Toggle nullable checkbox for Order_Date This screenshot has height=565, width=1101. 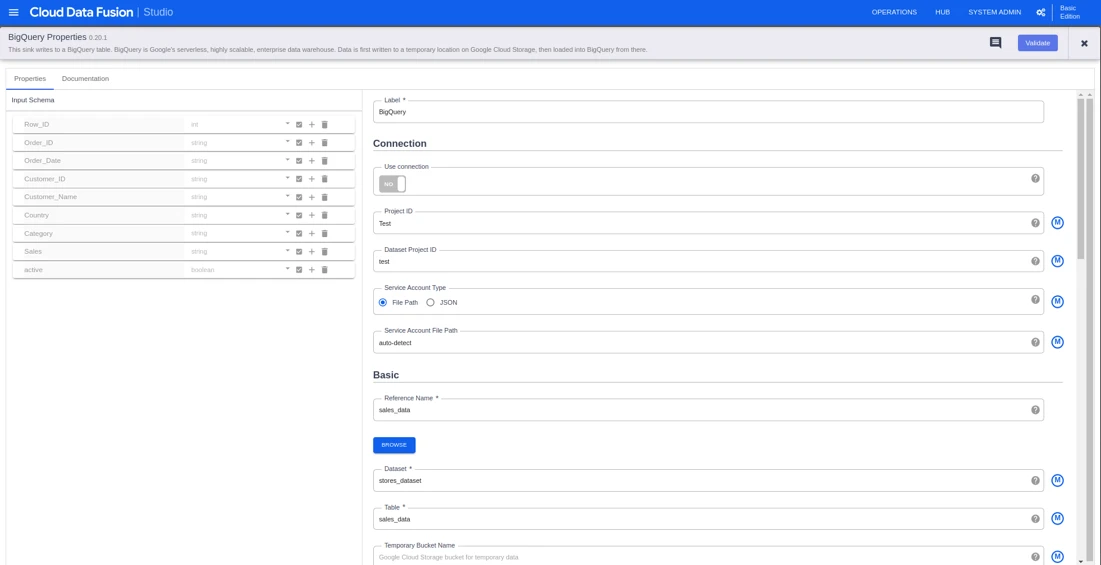coord(299,161)
